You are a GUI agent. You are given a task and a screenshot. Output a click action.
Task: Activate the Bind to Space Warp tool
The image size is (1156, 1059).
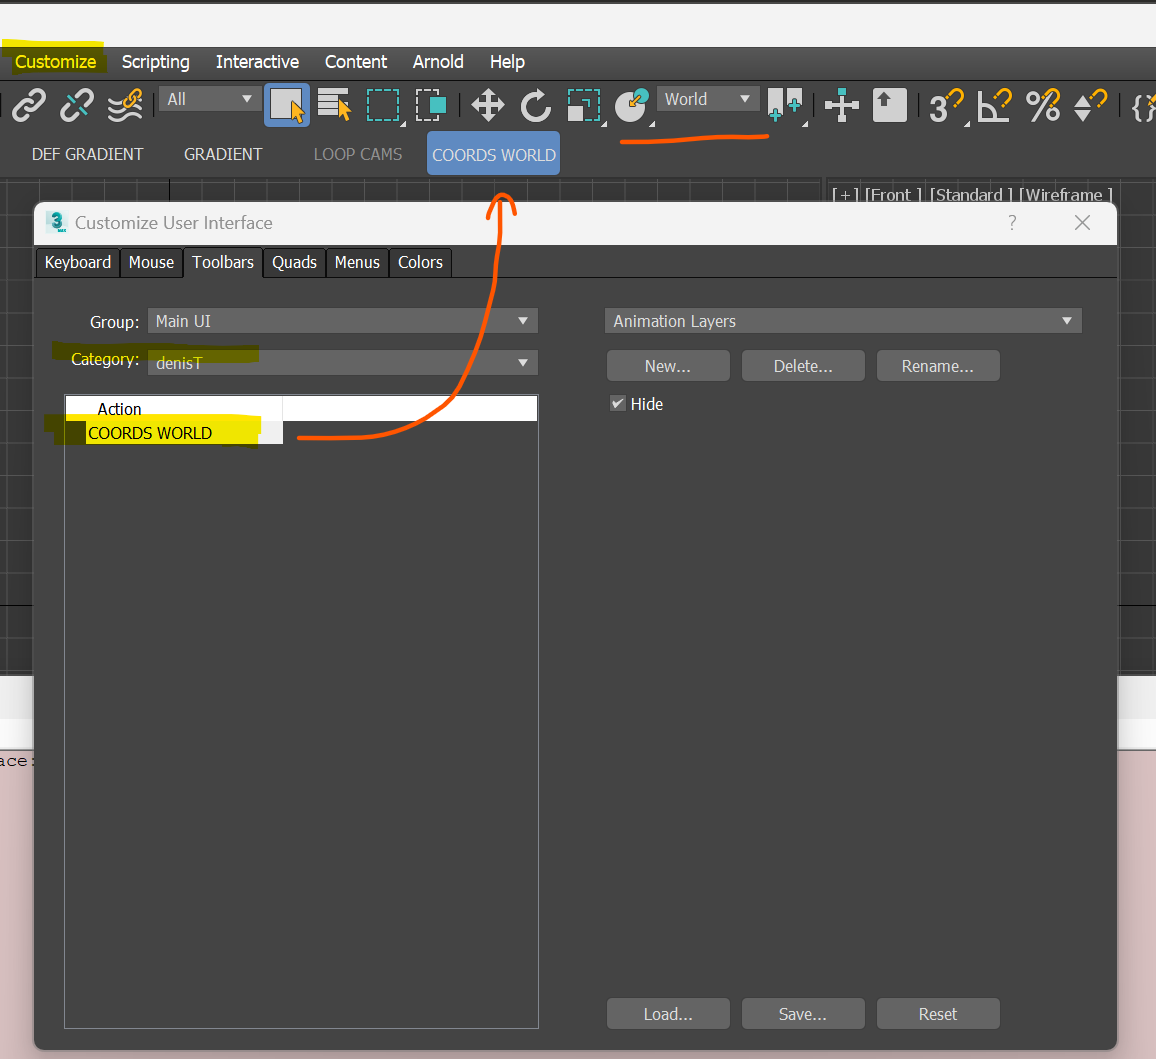point(124,105)
